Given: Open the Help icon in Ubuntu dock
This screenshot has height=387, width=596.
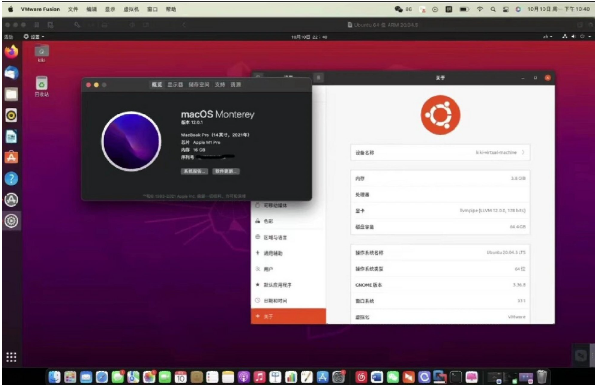Looking at the screenshot, I should click(11, 178).
